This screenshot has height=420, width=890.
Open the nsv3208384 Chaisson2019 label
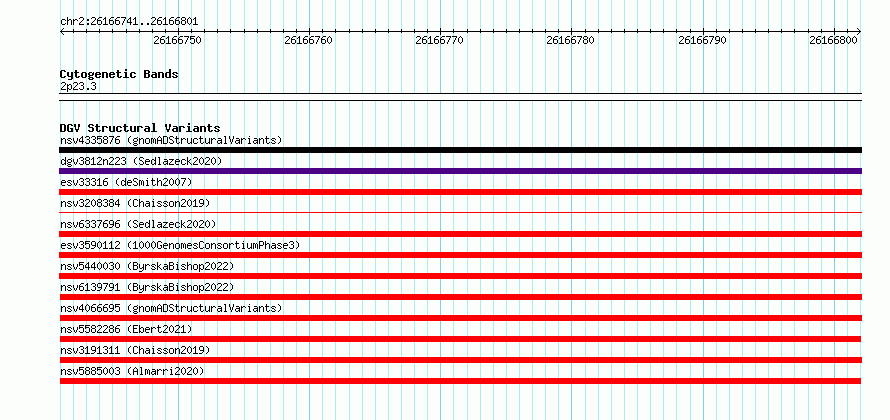click(x=135, y=203)
